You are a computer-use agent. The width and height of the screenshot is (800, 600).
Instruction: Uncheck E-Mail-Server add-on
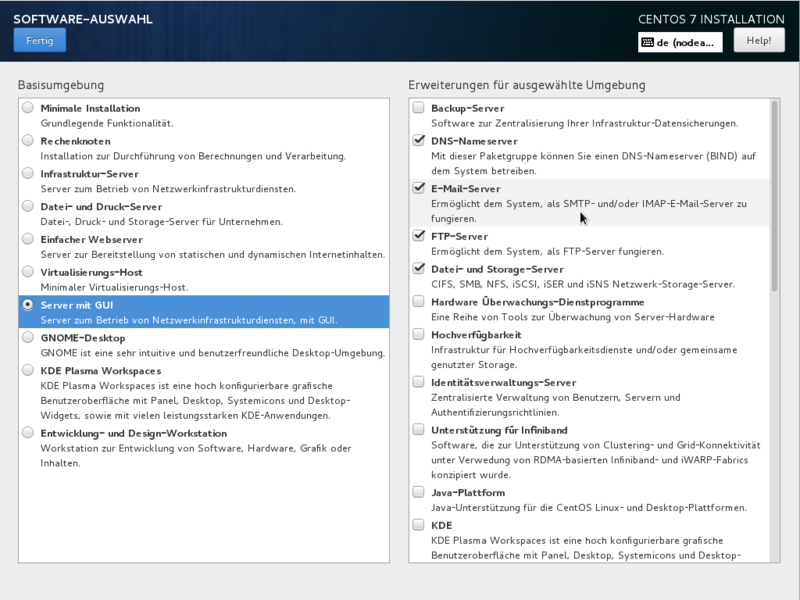418,188
